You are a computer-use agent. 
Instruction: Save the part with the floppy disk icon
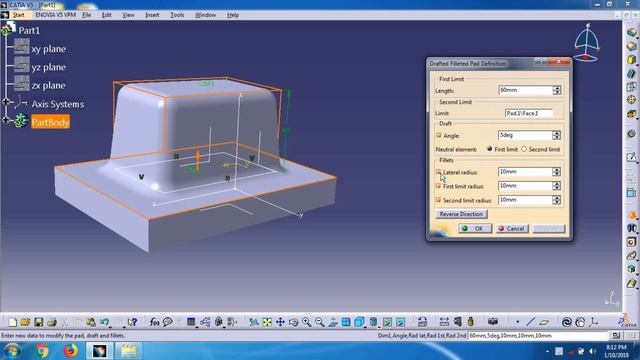click(38, 322)
